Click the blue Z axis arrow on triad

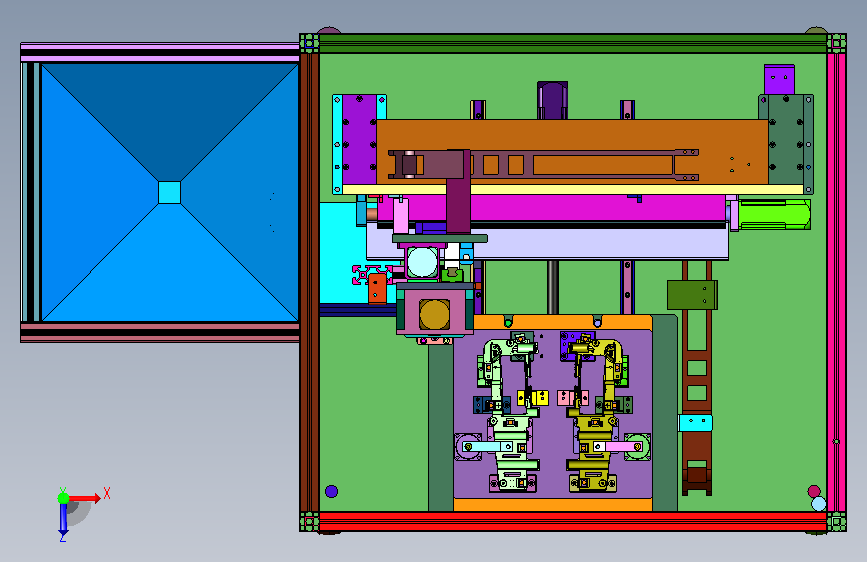point(63,518)
